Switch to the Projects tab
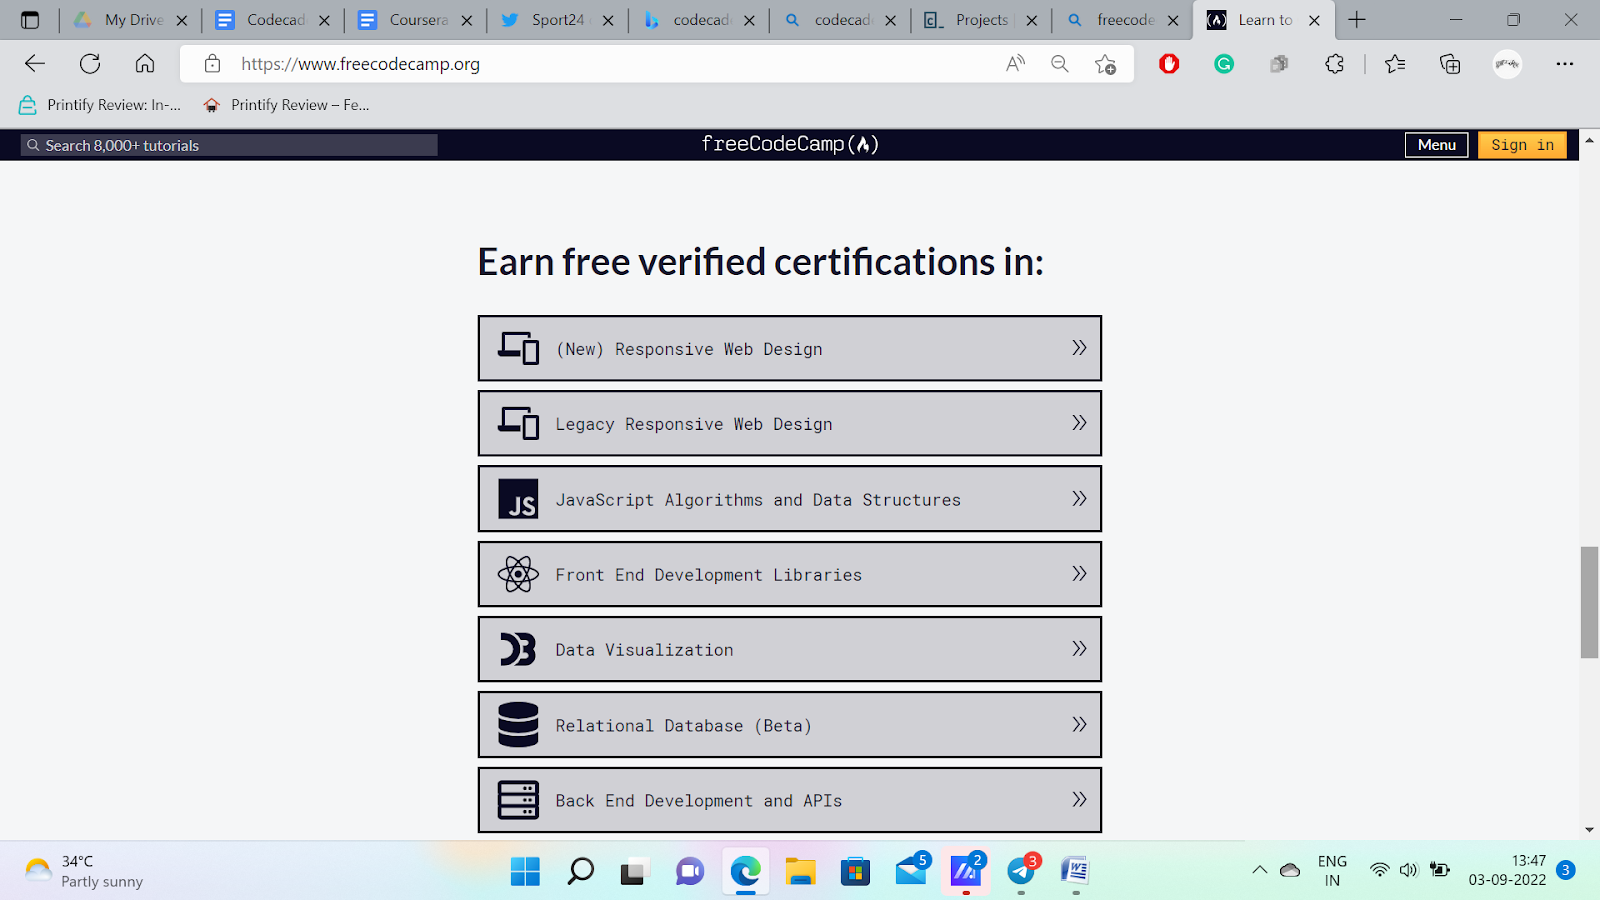The height and width of the screenshot is (900, 1600). pyautogui.click(x=982, y=20)
